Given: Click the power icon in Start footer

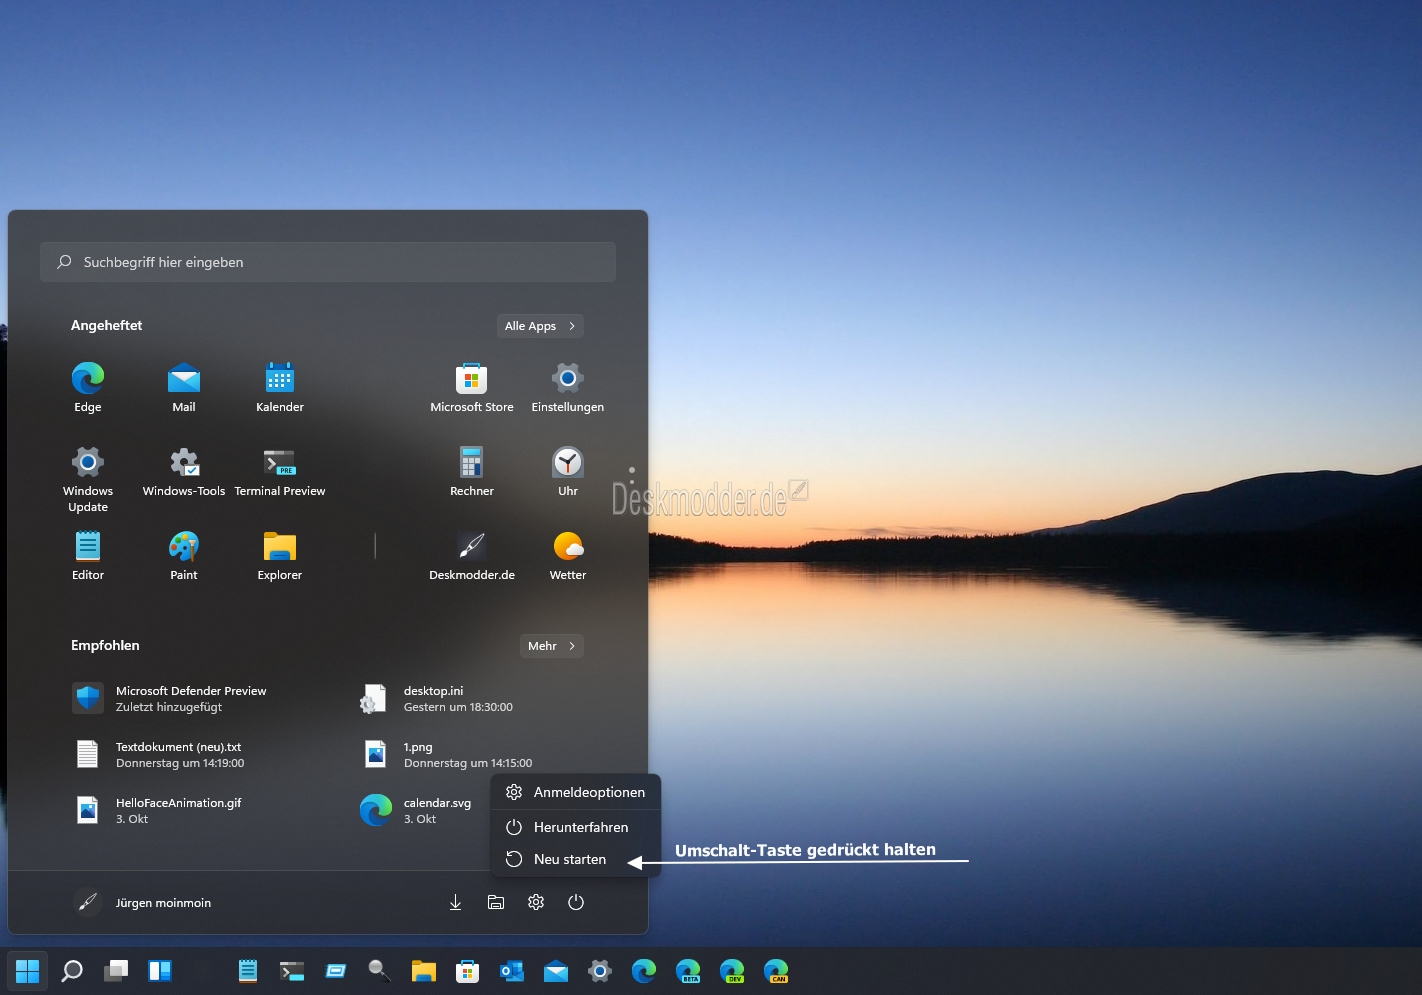Looking at the screenshot, I should tap(576, 902).
